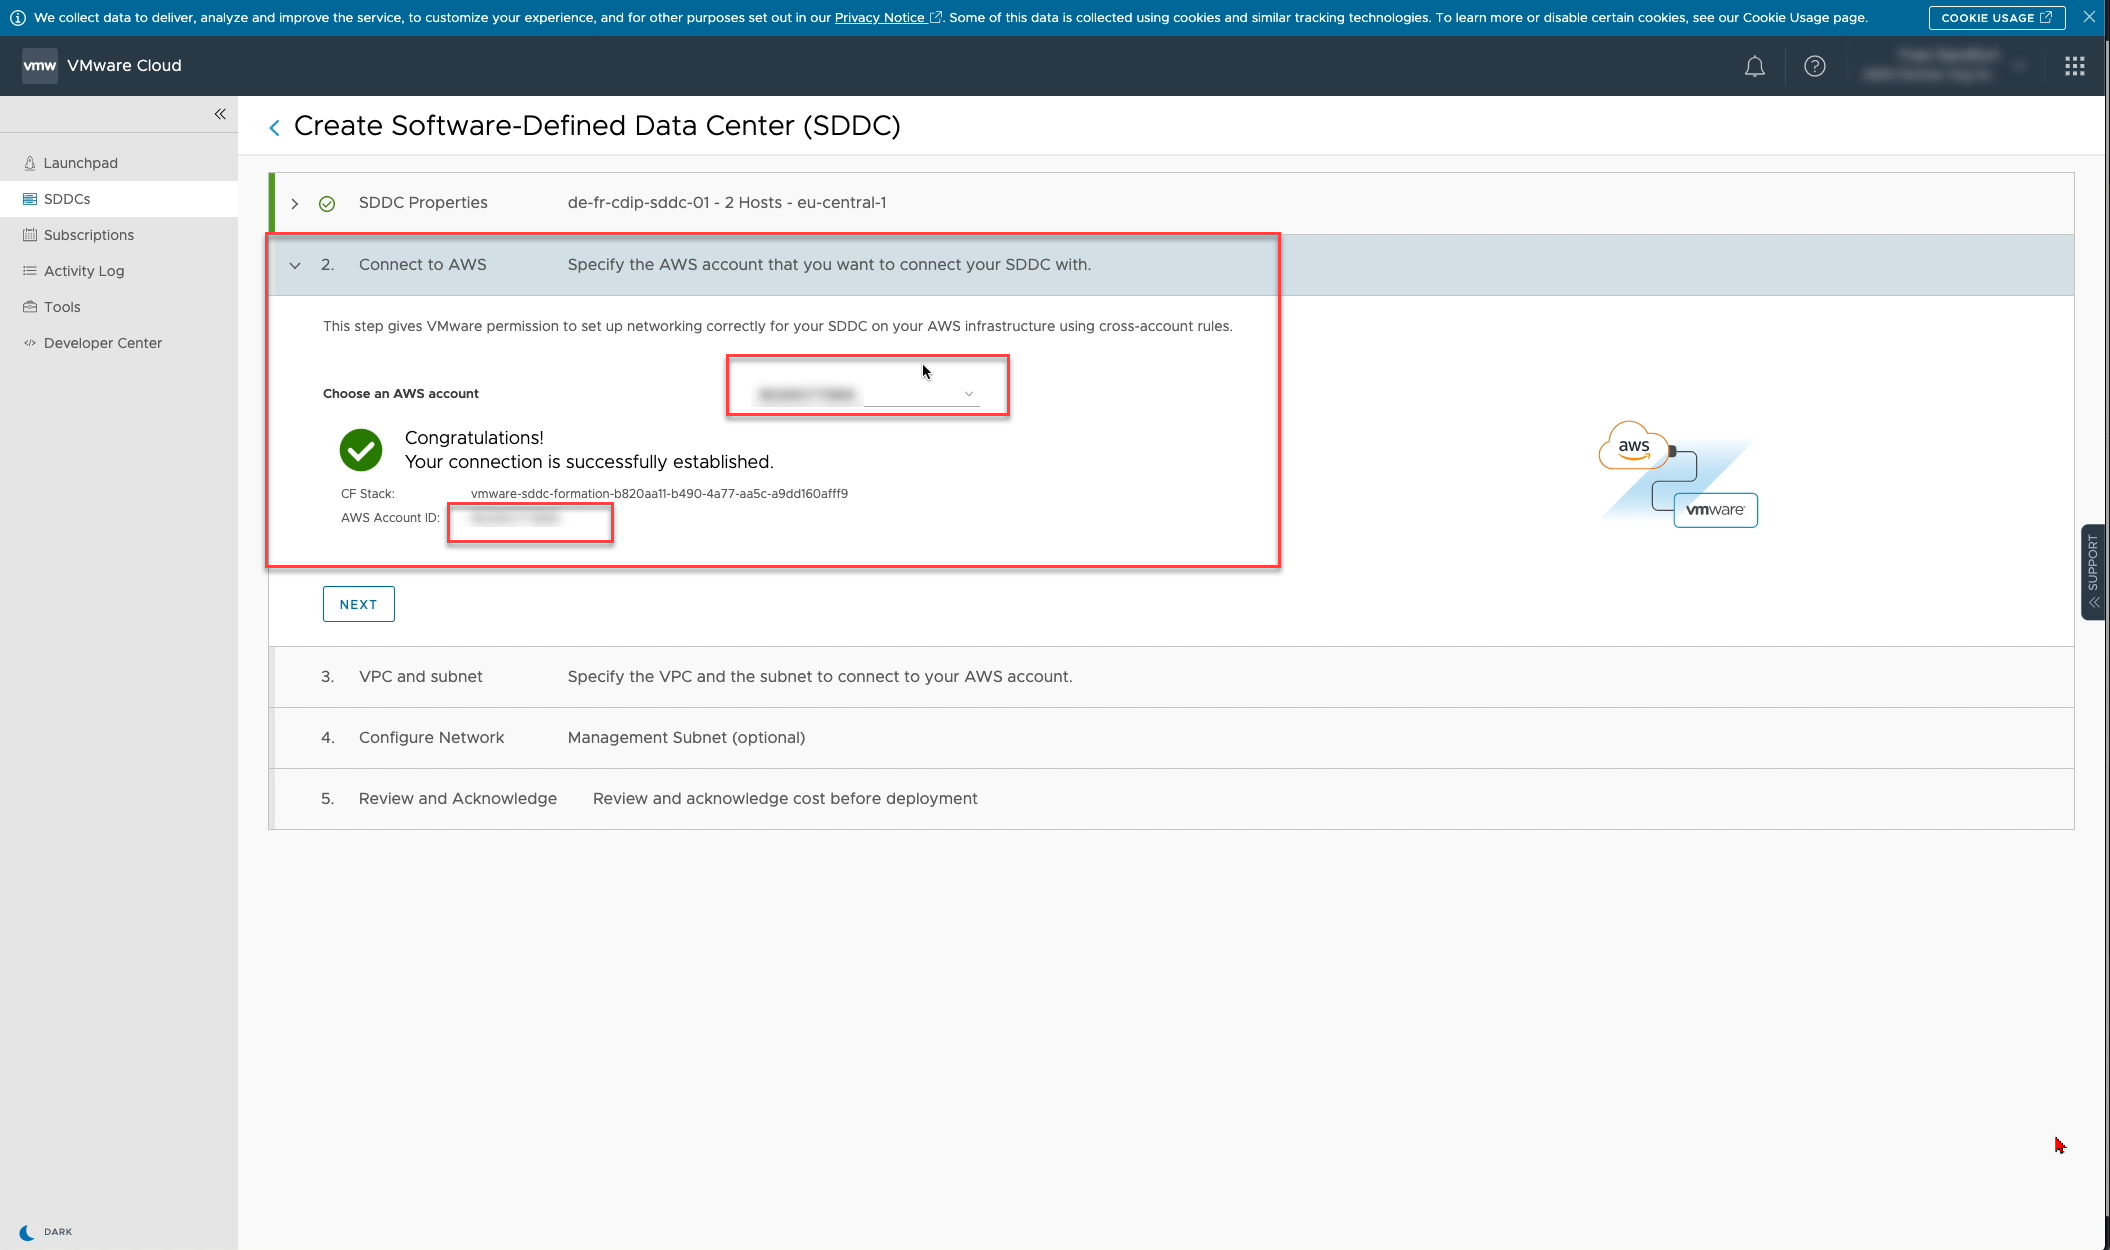Image resolution: width=2110 pixels, height=1250 pixels.
Task: Open the SUPPORT side panel
Action: pyautogui.click(x=2093, y=572)
